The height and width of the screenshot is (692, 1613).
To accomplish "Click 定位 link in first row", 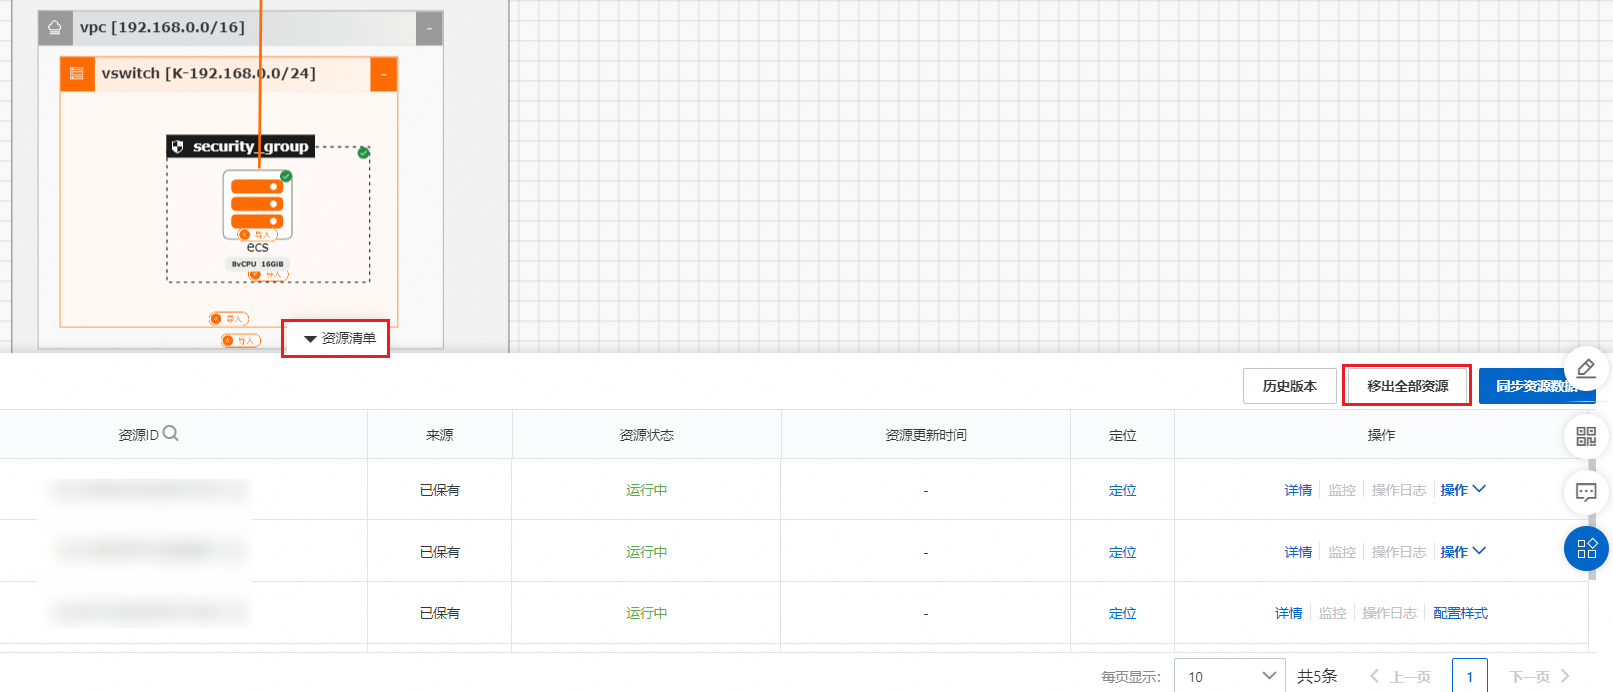I will click(x=1122, y=490).
